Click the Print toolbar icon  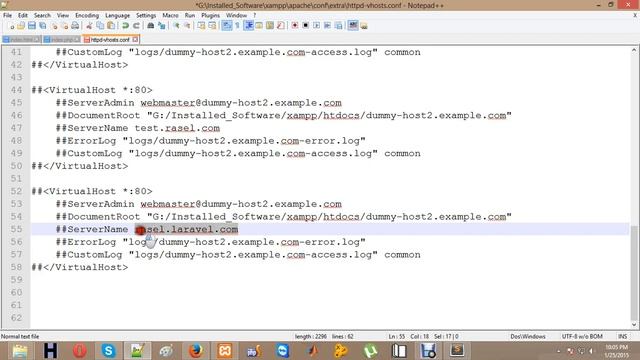(75, 26)
